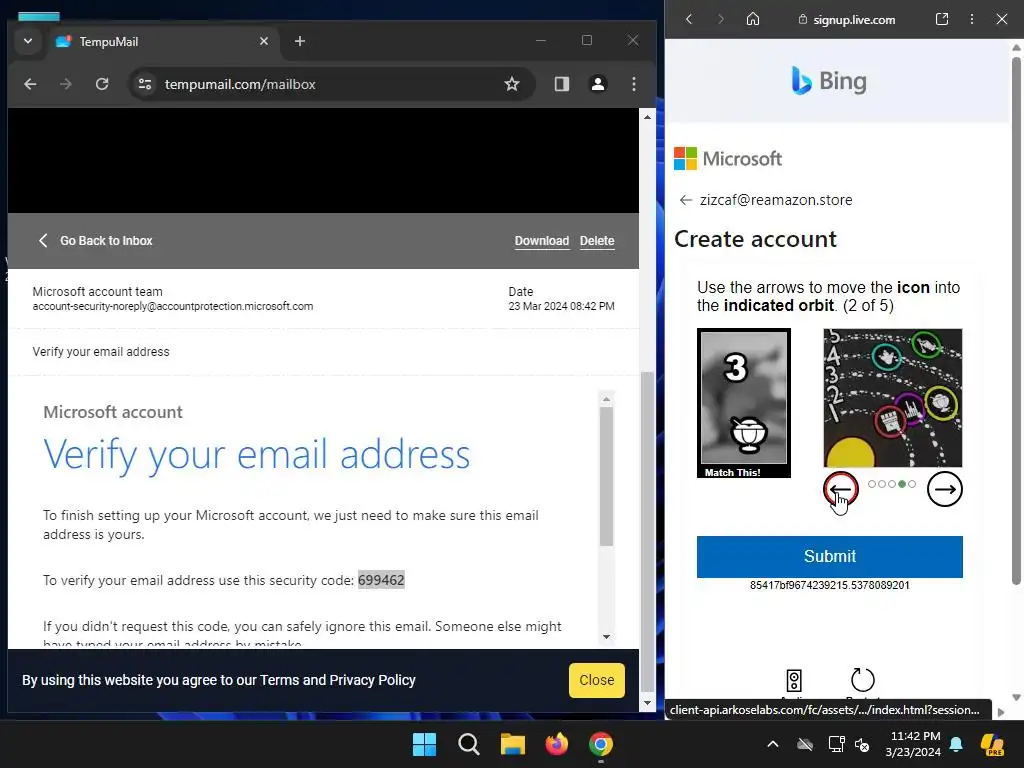Close the TempuMail tab
Image resolution: width=1024 pixels, height=768 pixels.
click(x=264, y=41)
